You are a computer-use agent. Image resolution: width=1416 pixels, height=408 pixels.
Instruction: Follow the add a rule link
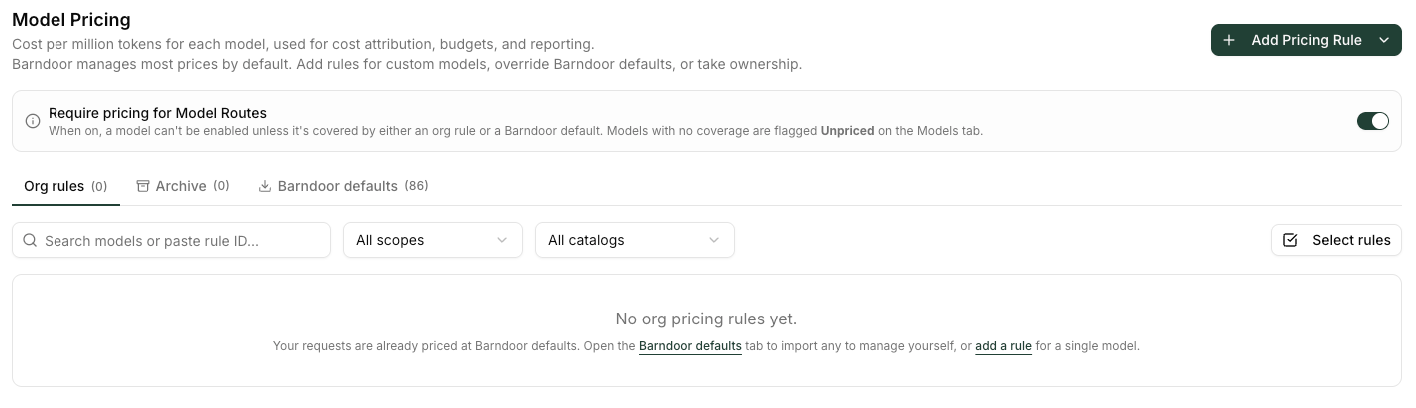[1003, 346]
